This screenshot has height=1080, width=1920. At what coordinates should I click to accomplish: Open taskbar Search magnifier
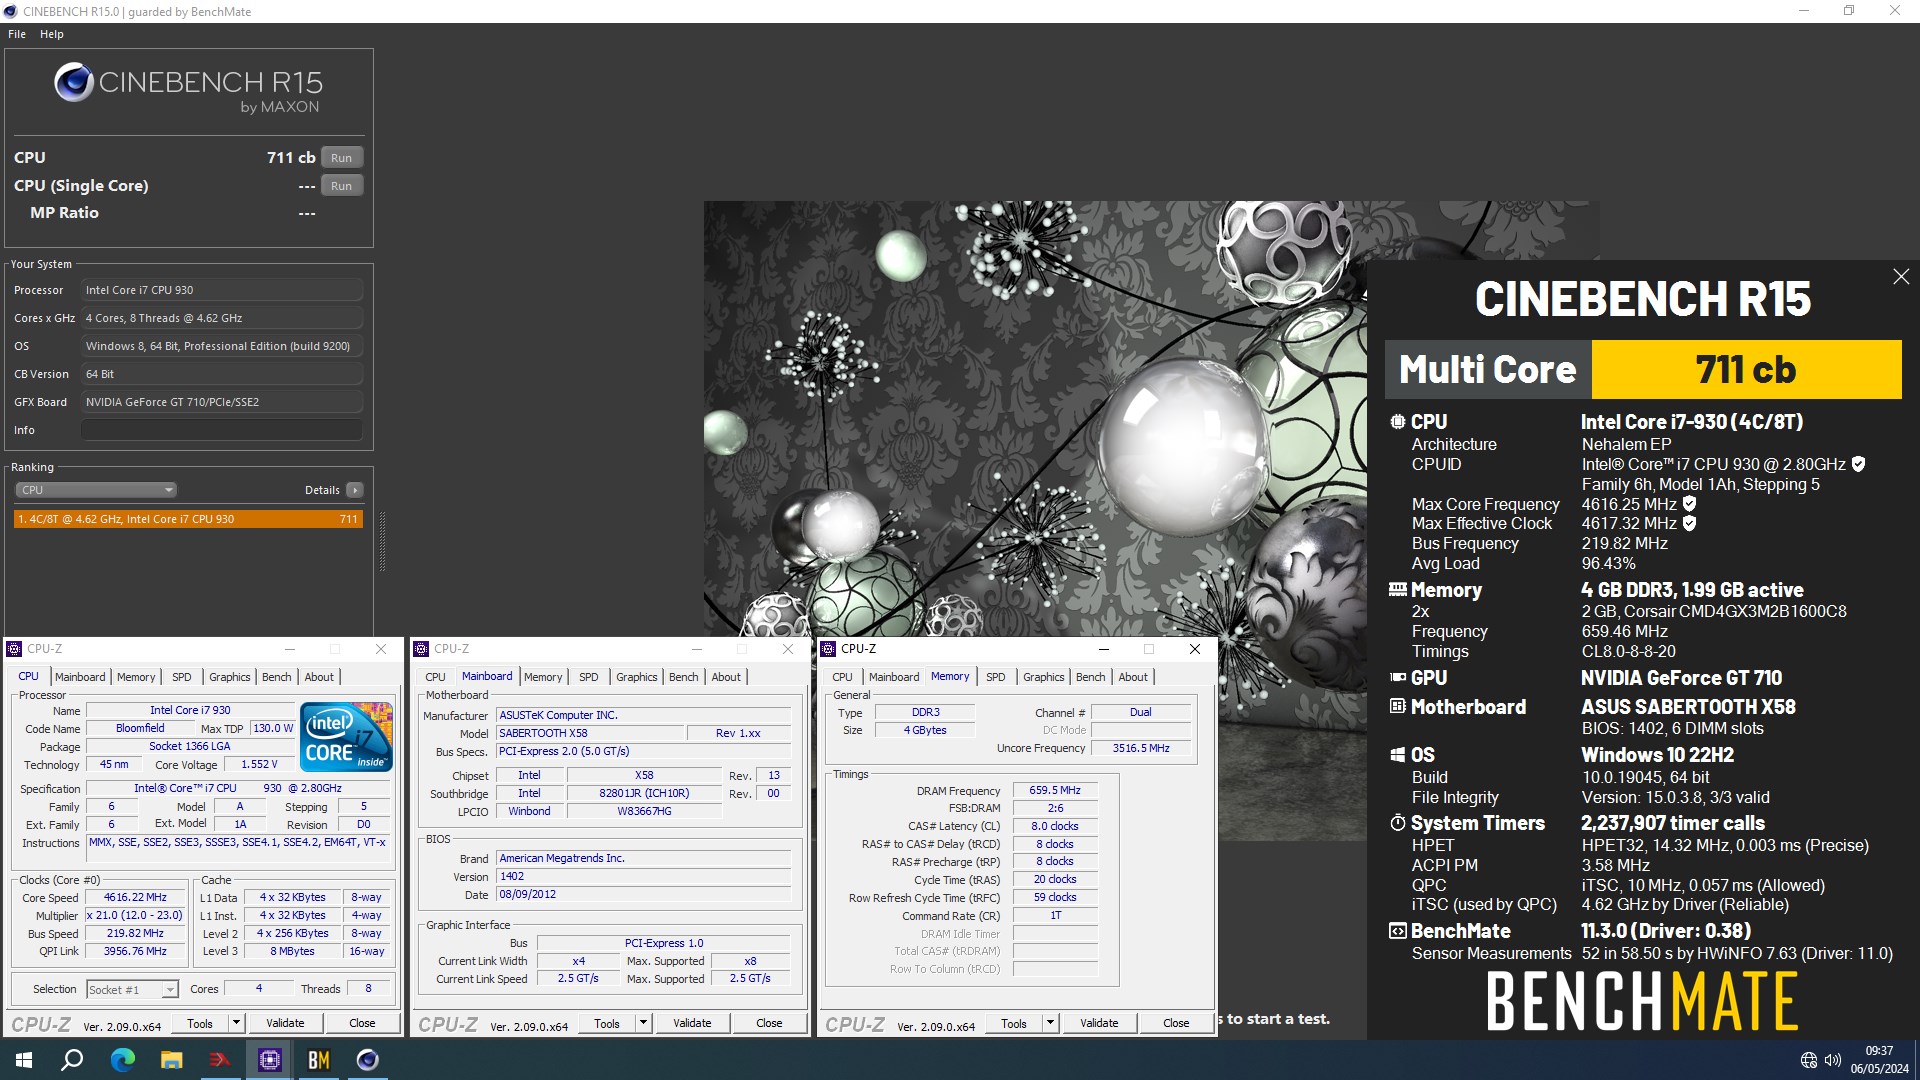72,1060
